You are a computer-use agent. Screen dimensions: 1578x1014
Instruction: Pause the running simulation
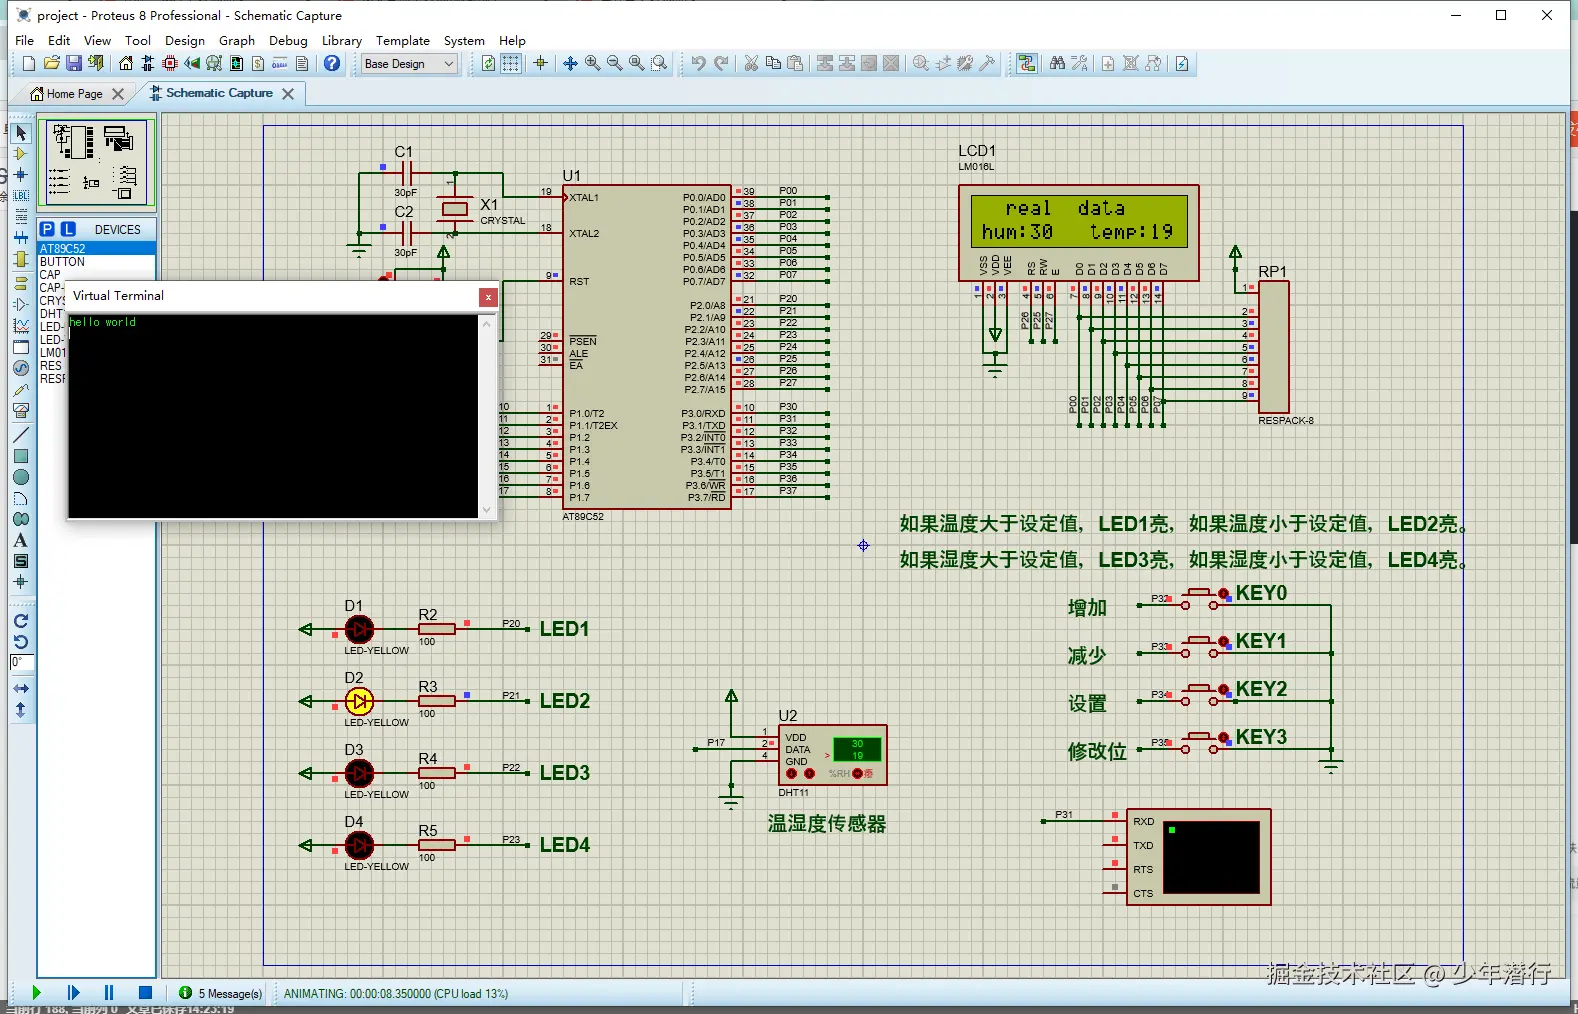[x=109, y=993]
